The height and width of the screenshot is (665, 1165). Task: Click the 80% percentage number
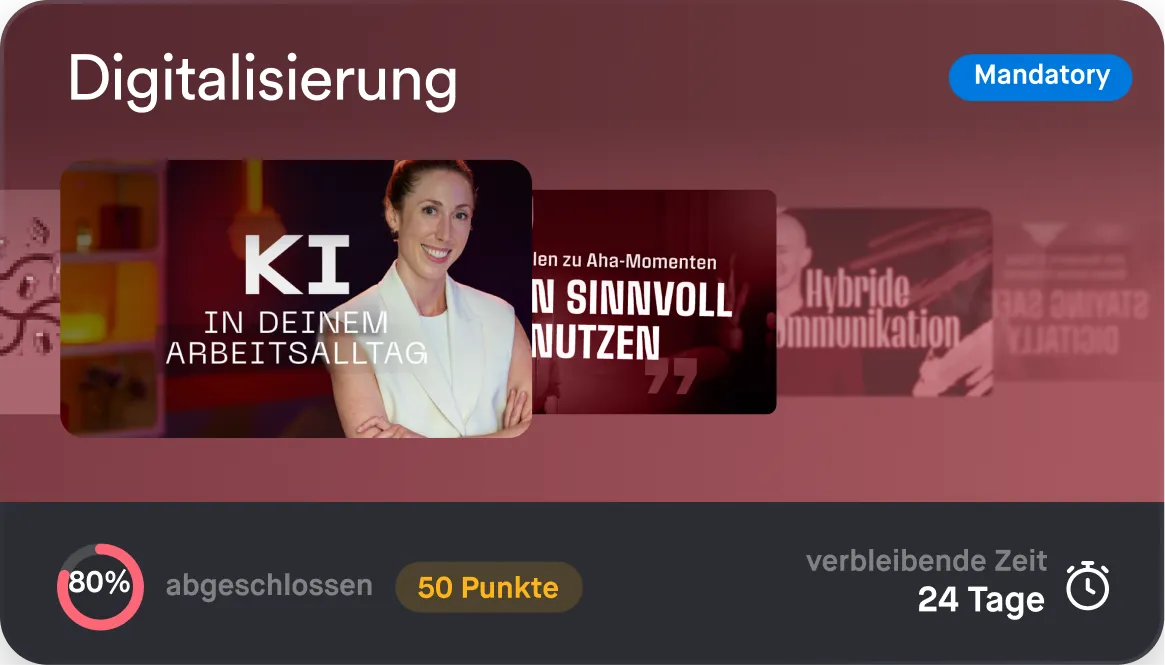click(x=100, y=583)
